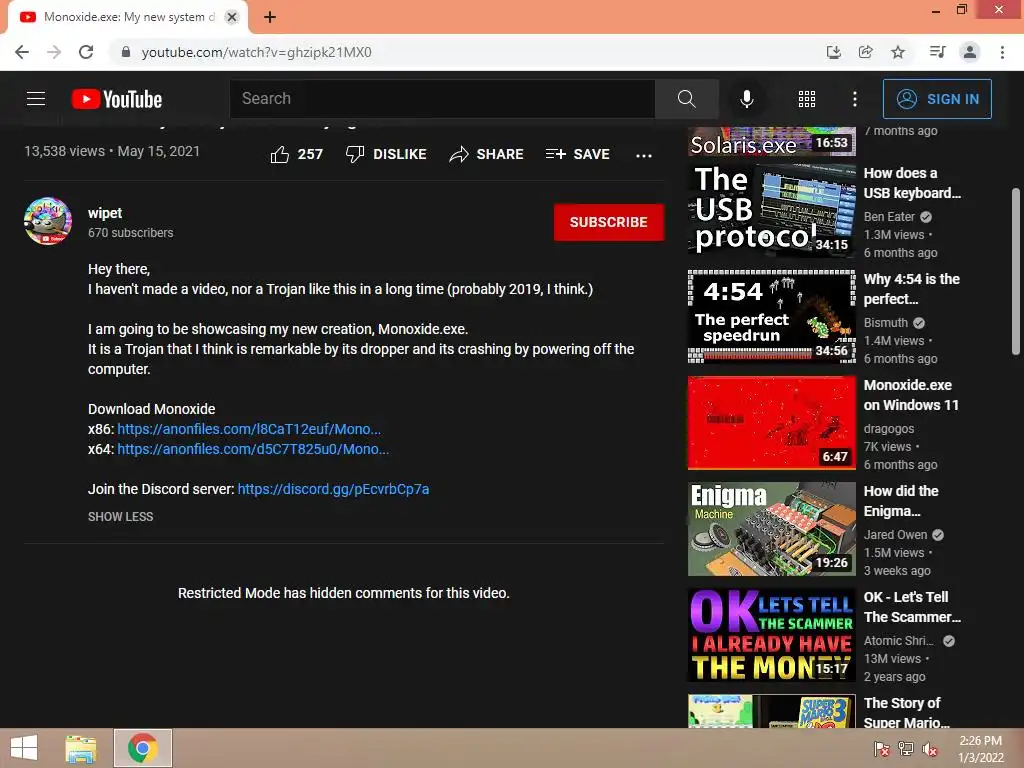The height and width of the screenshot is (768, 1024).
Task: Click the install app icon in address bar
Action: 833,52
